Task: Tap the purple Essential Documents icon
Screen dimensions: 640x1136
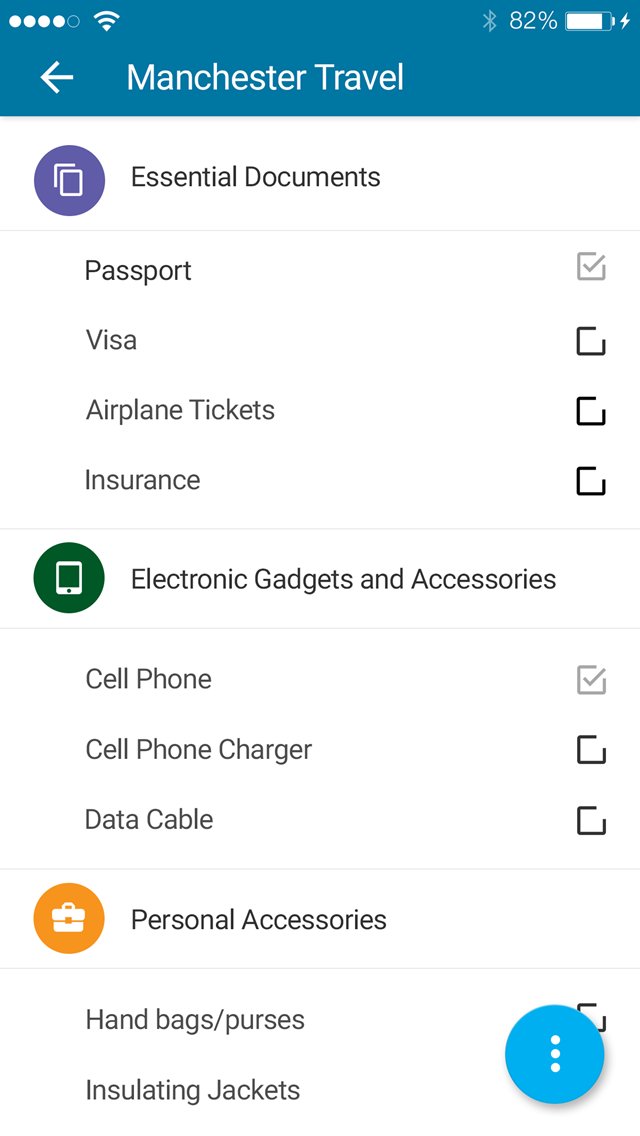Action: point(70,180)
